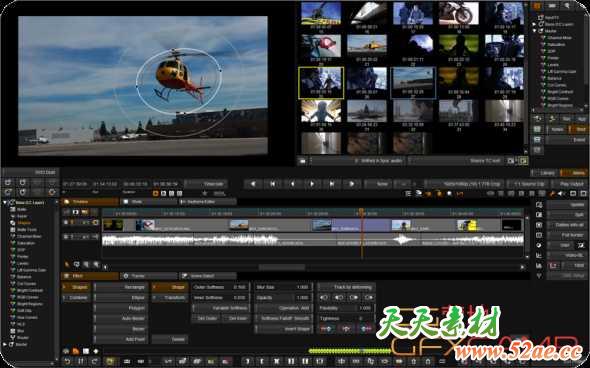
Task: Click the Rectangle shape button
Action: point(120,287)
